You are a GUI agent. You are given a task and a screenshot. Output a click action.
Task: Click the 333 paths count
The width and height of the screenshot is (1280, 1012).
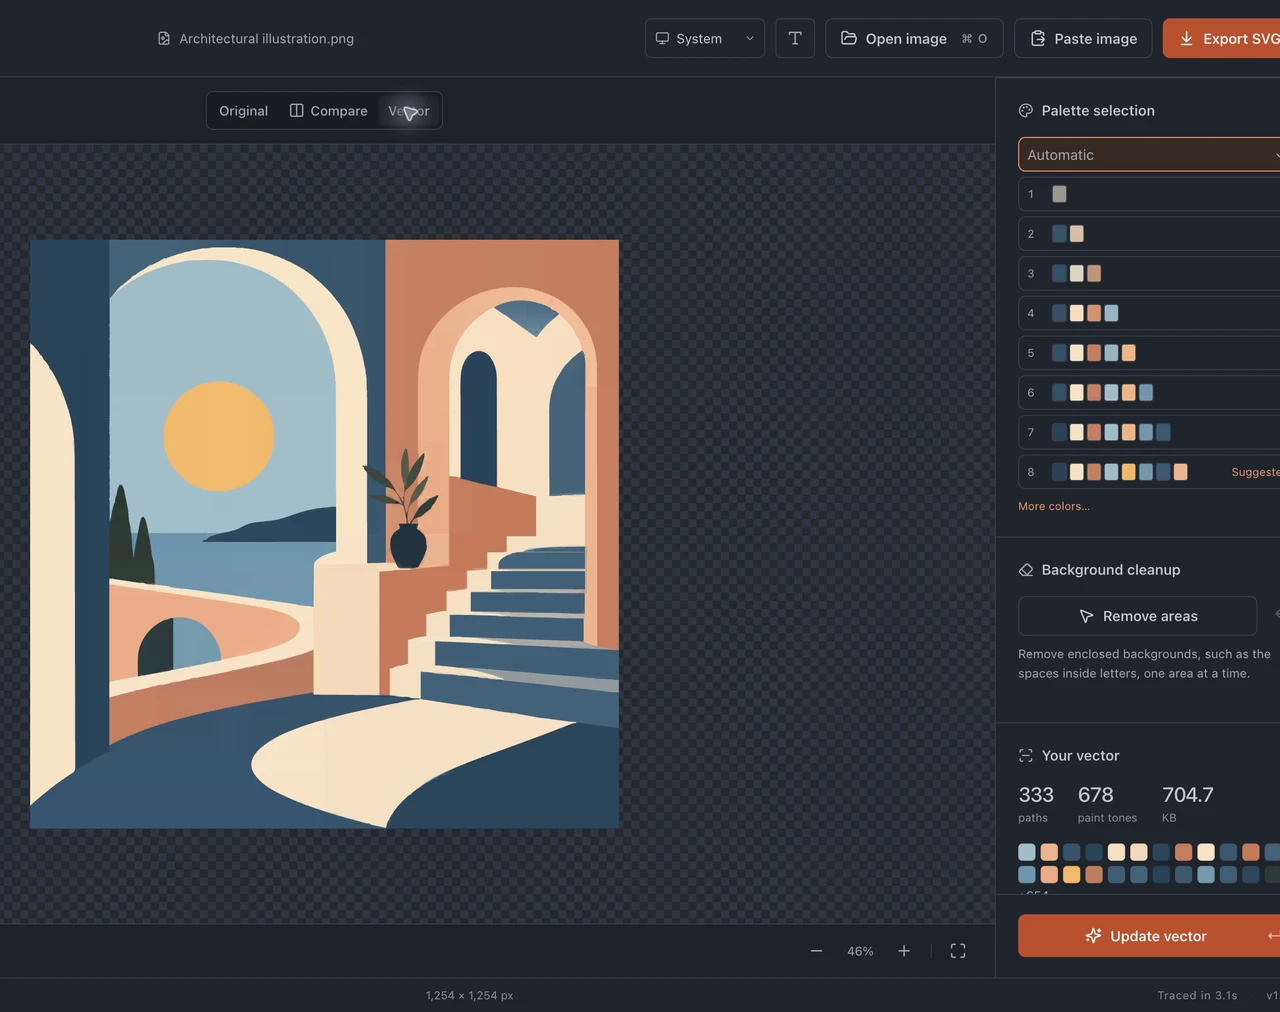1036,795
